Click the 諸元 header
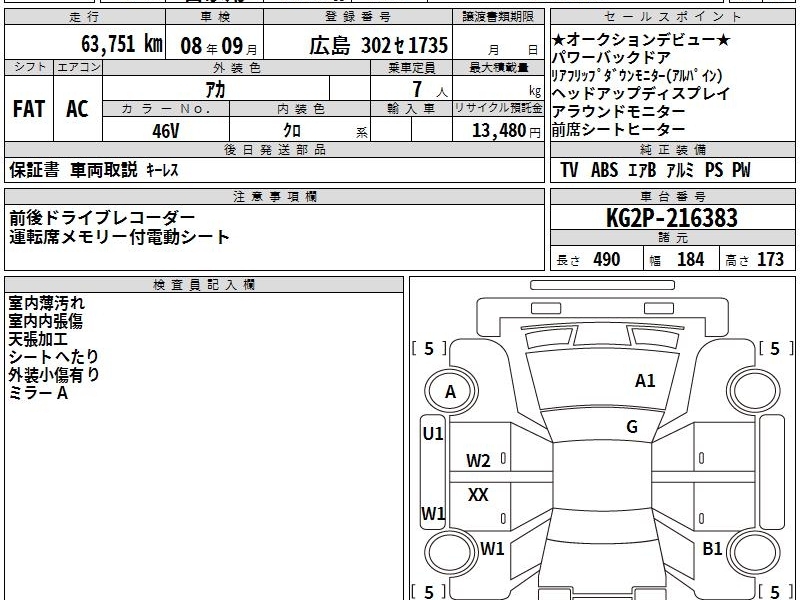Screen dimensions: 800x600 tap(672, 238)
